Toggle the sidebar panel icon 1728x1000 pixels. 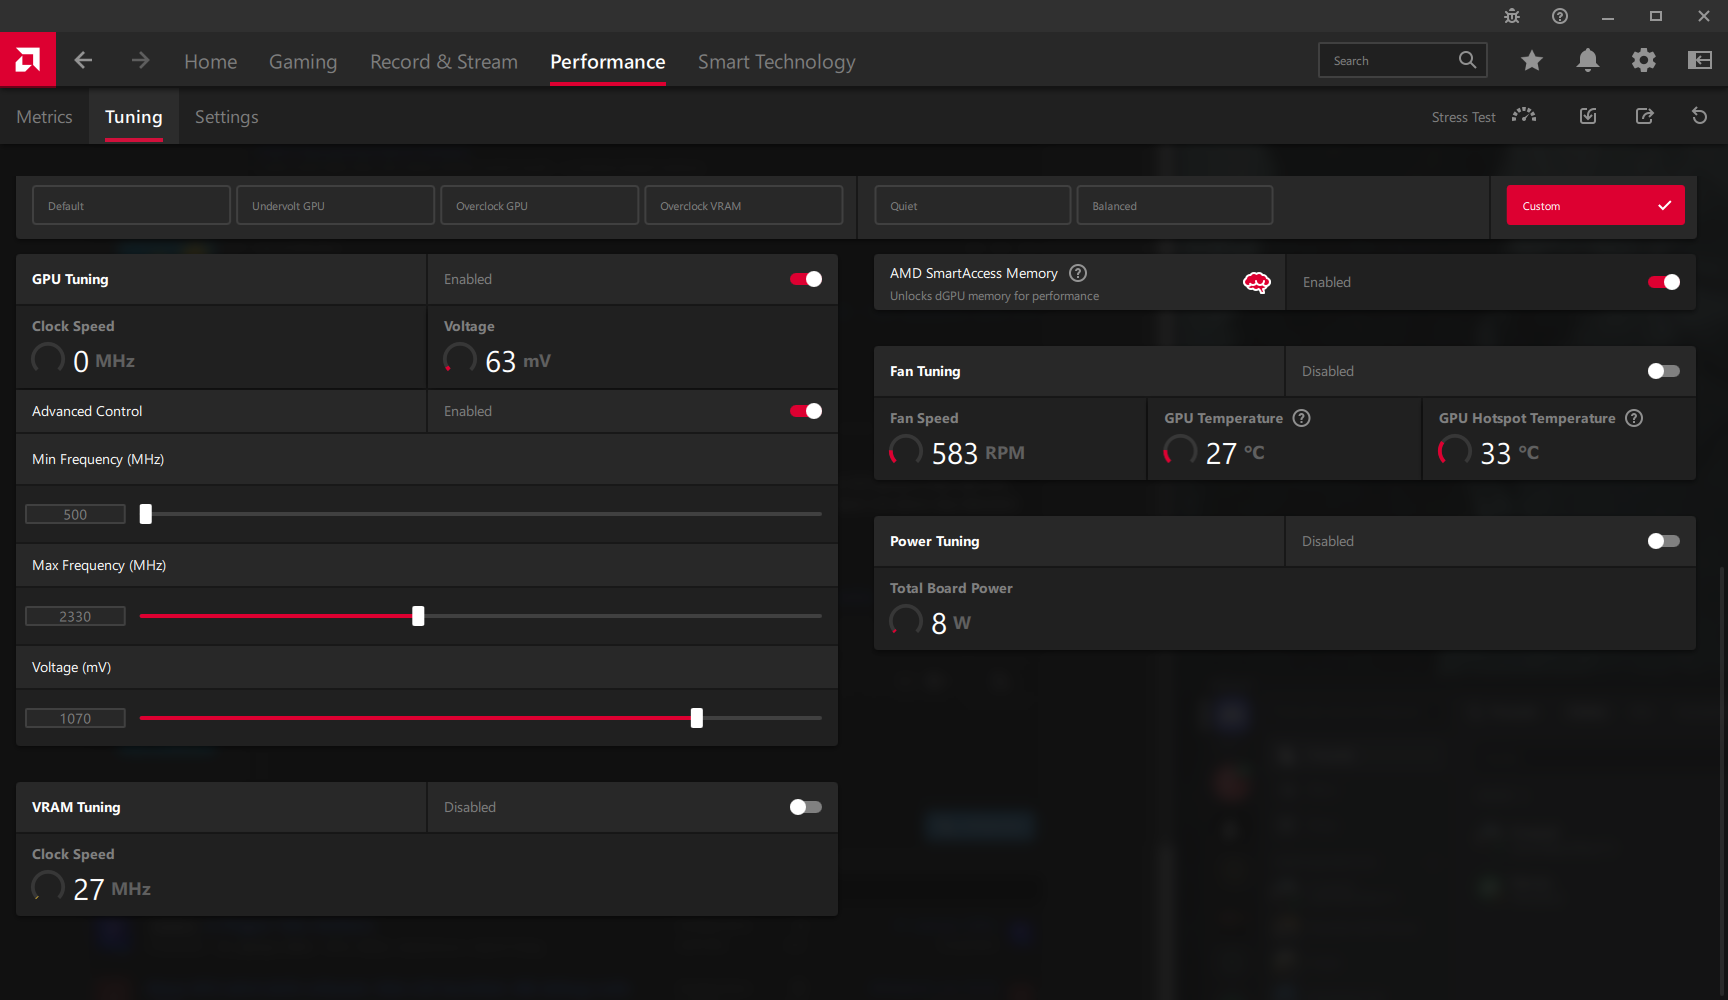(1699, 61)
